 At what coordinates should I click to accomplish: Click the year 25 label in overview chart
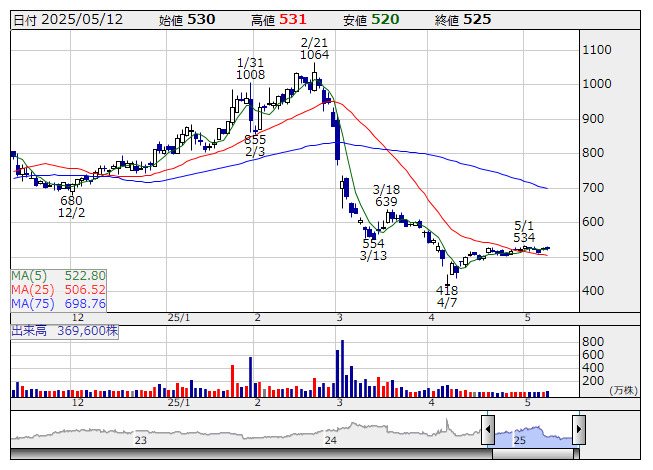(520, 440)
